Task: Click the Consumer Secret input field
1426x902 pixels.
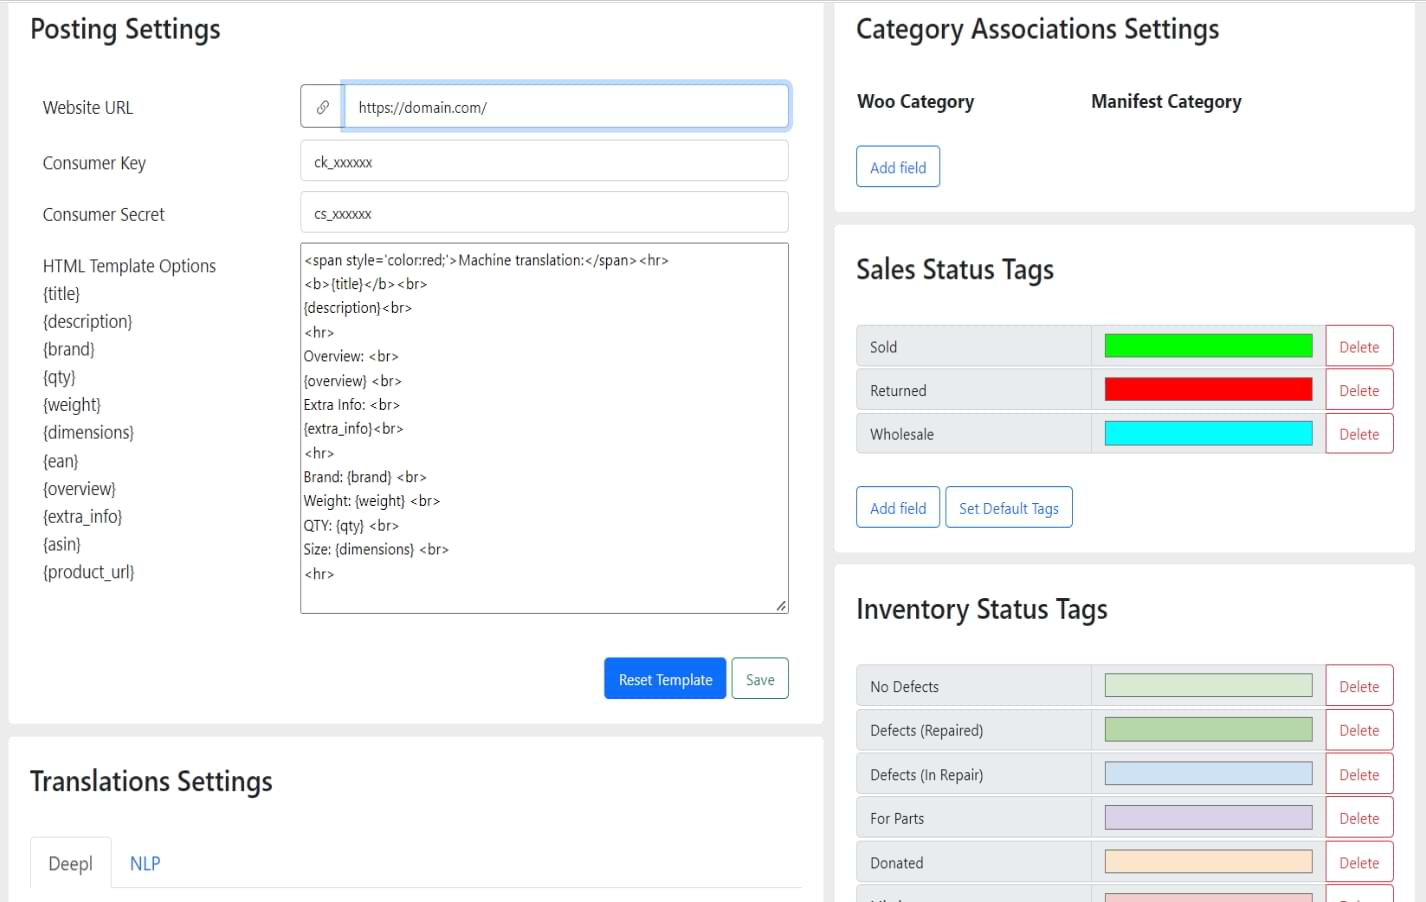Action: coord(544,213)
